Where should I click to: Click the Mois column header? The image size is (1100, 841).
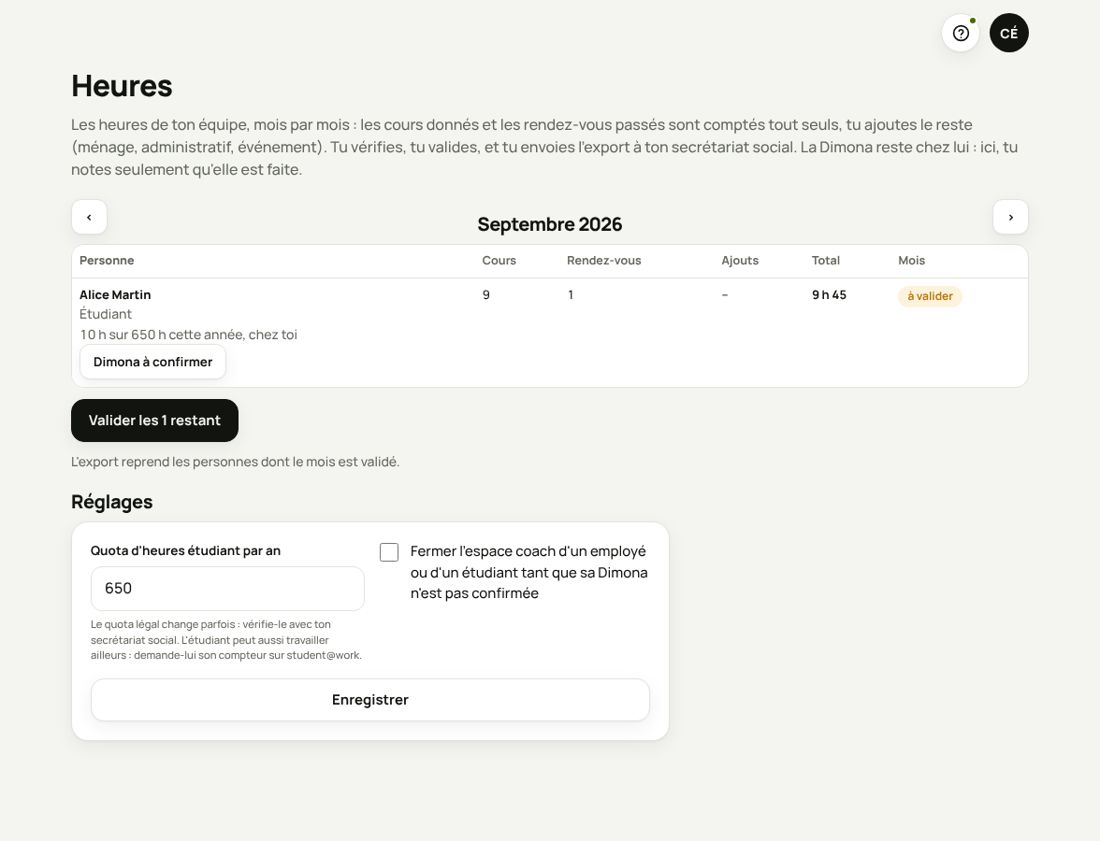coord(911,260)
